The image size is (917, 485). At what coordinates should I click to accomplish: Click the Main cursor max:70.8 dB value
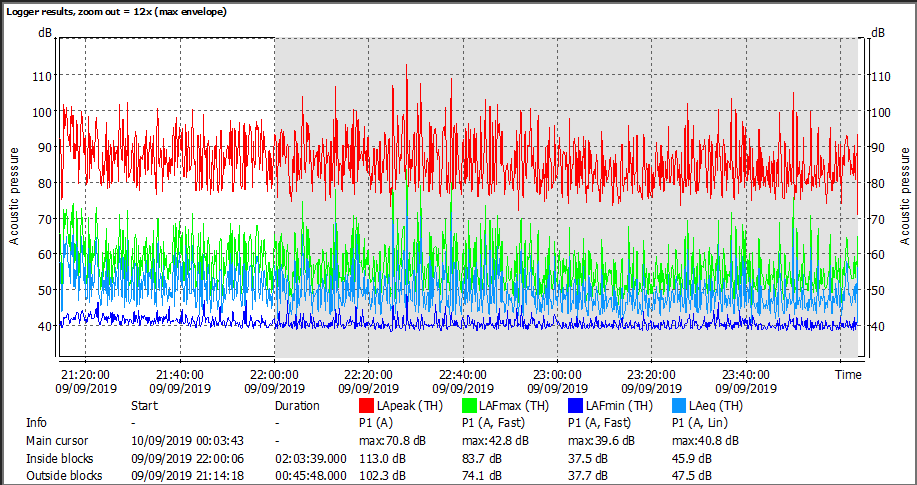[392, 440]
